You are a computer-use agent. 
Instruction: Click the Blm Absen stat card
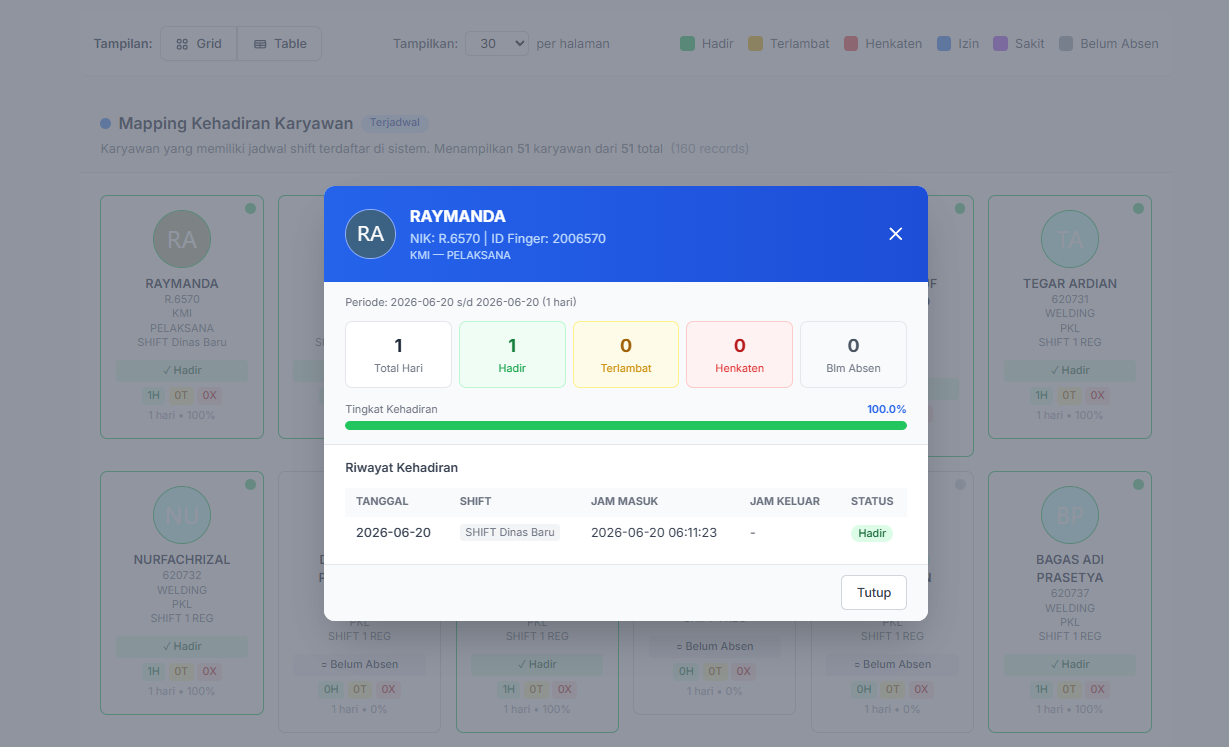853,354
